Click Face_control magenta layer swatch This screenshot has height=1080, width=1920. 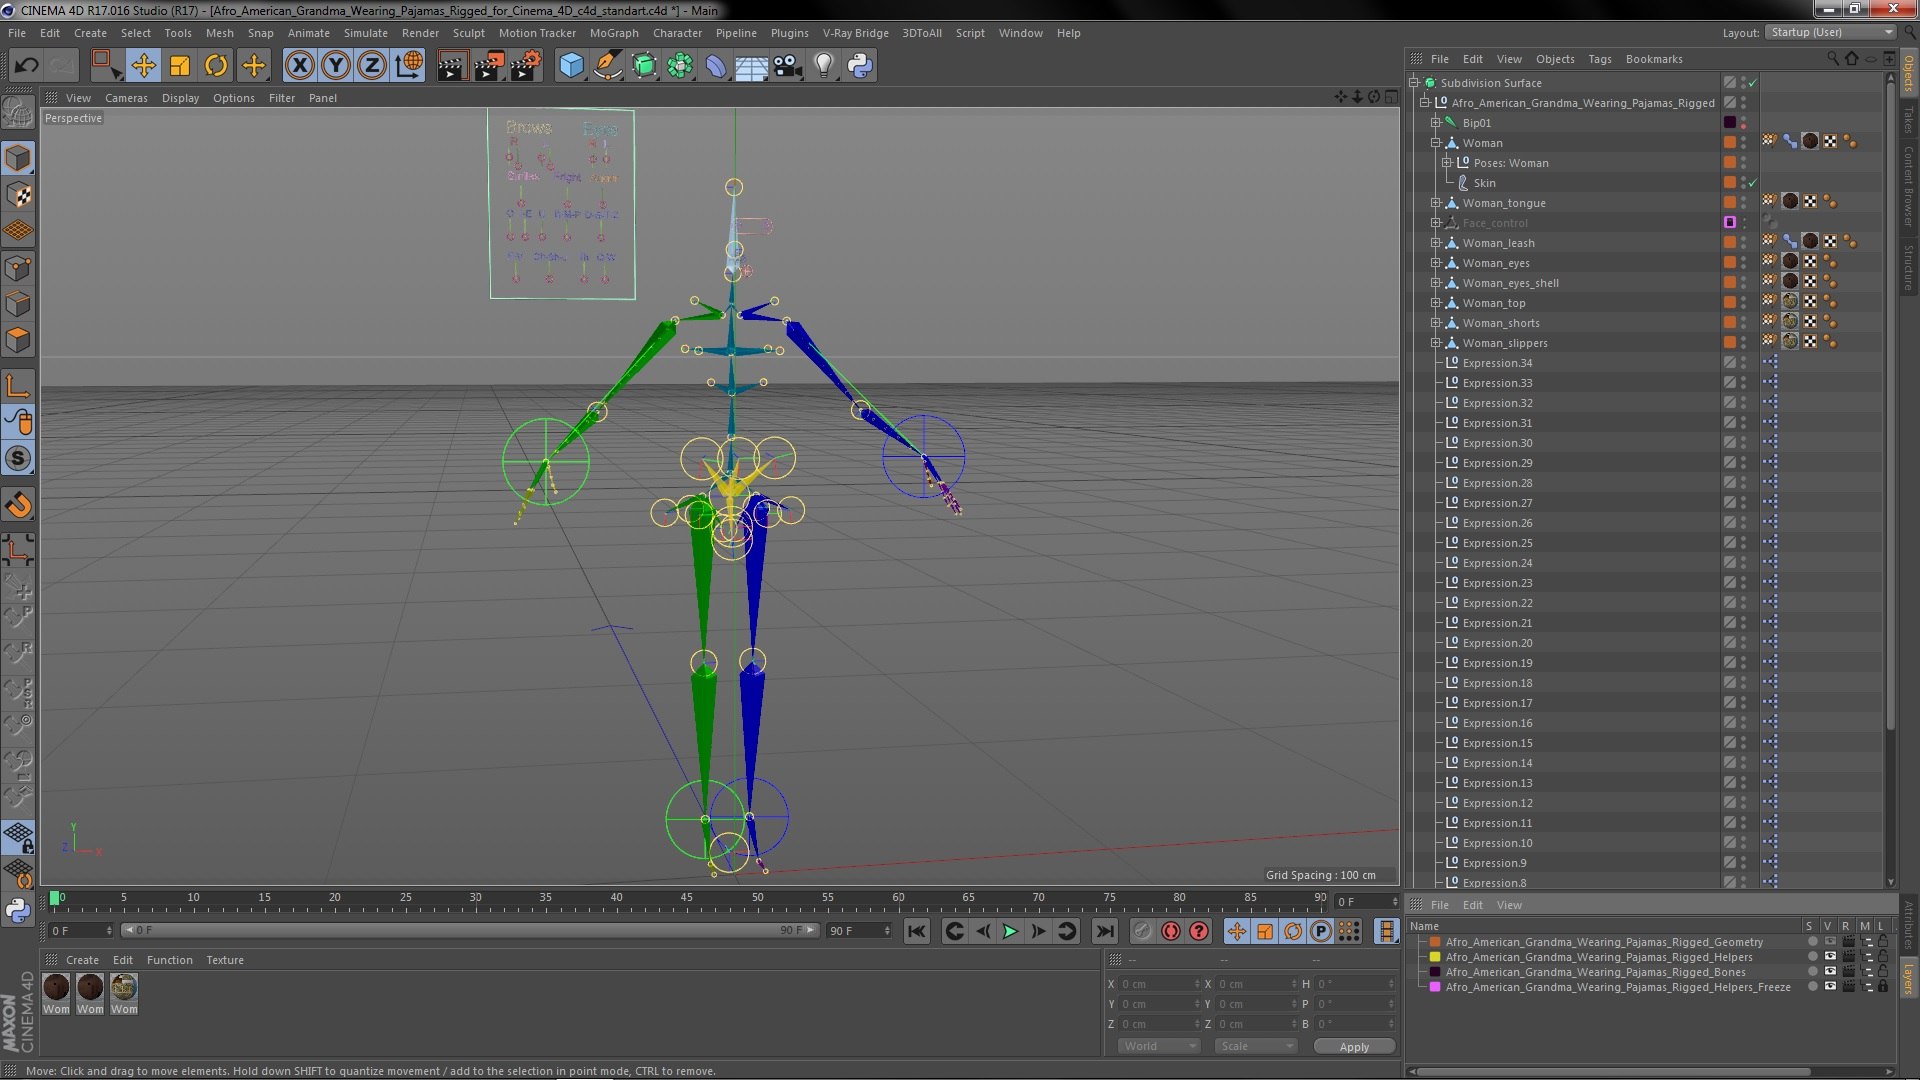[1729, 223]
